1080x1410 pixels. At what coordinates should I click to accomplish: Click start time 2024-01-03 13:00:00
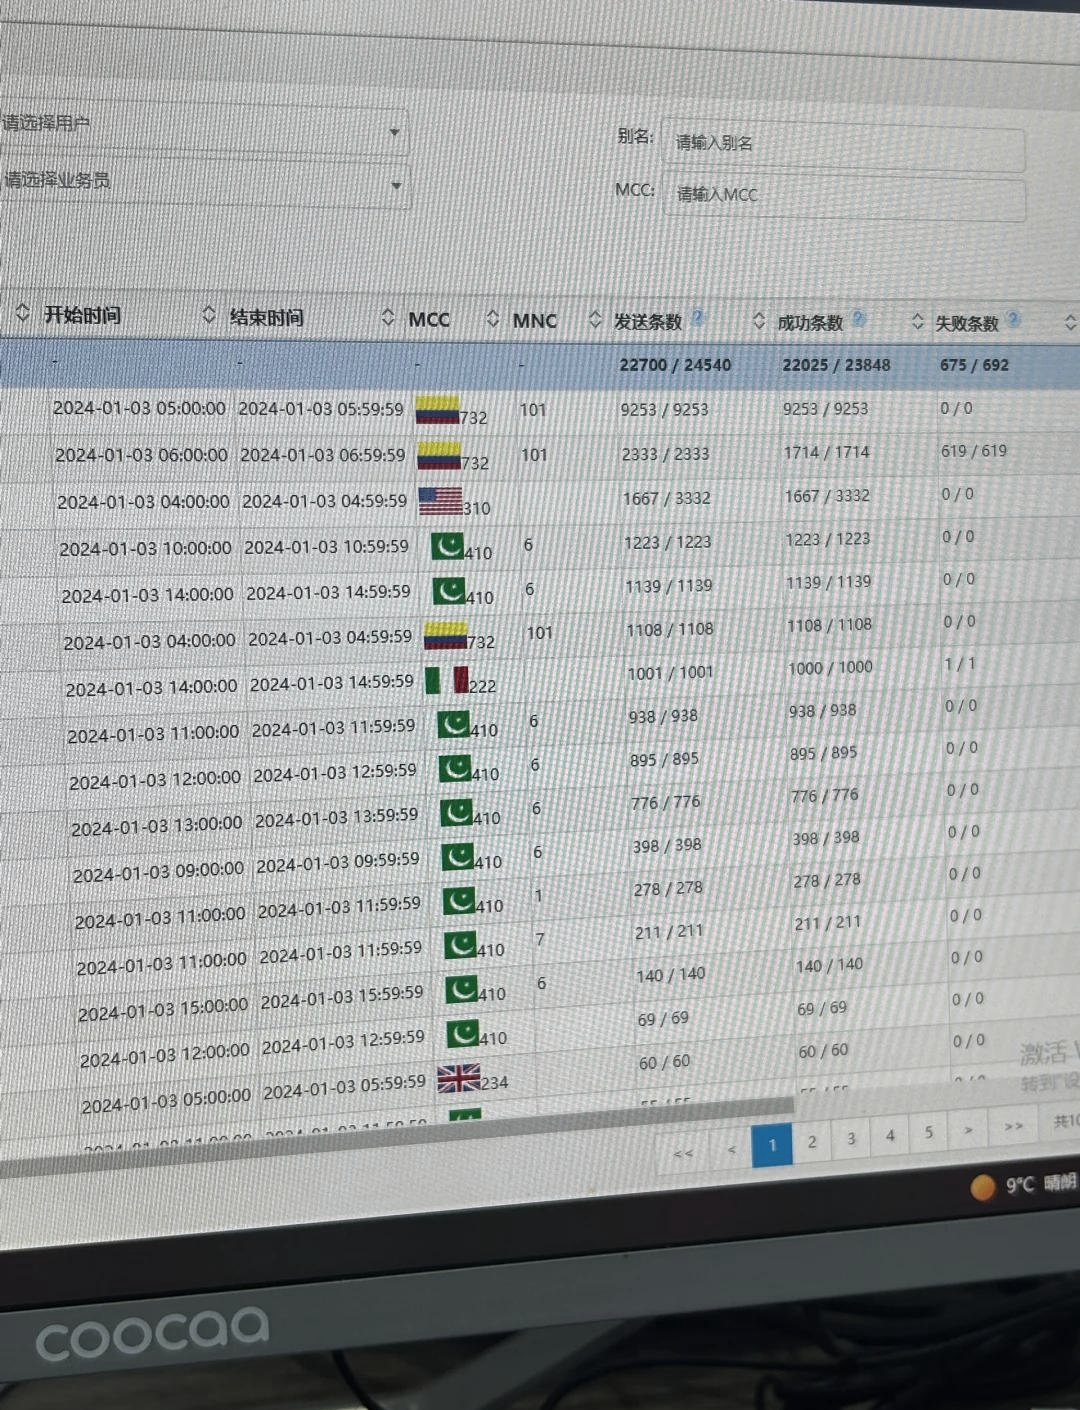tap(156, 827)
